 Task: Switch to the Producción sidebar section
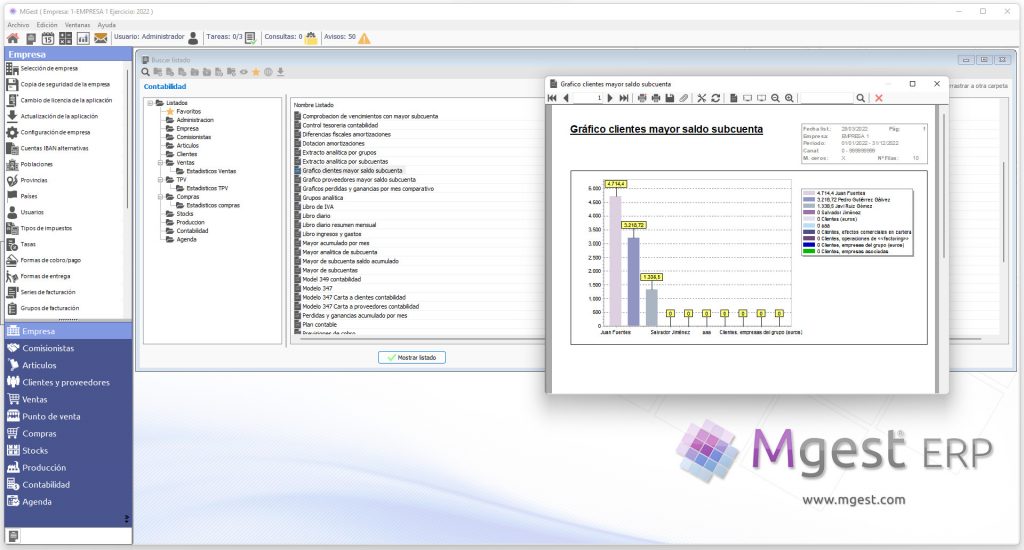point(68,468)
